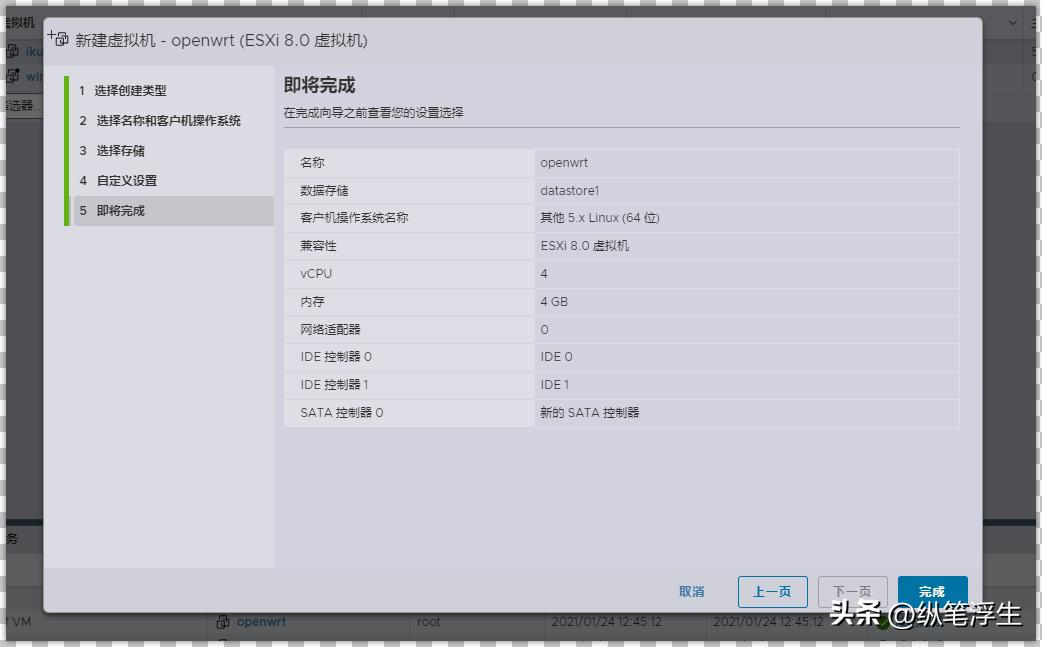Click 完成 to finish creating the VM
Image resolution: width=1042 pixels, height=647 pixels.
pos(932,591)
